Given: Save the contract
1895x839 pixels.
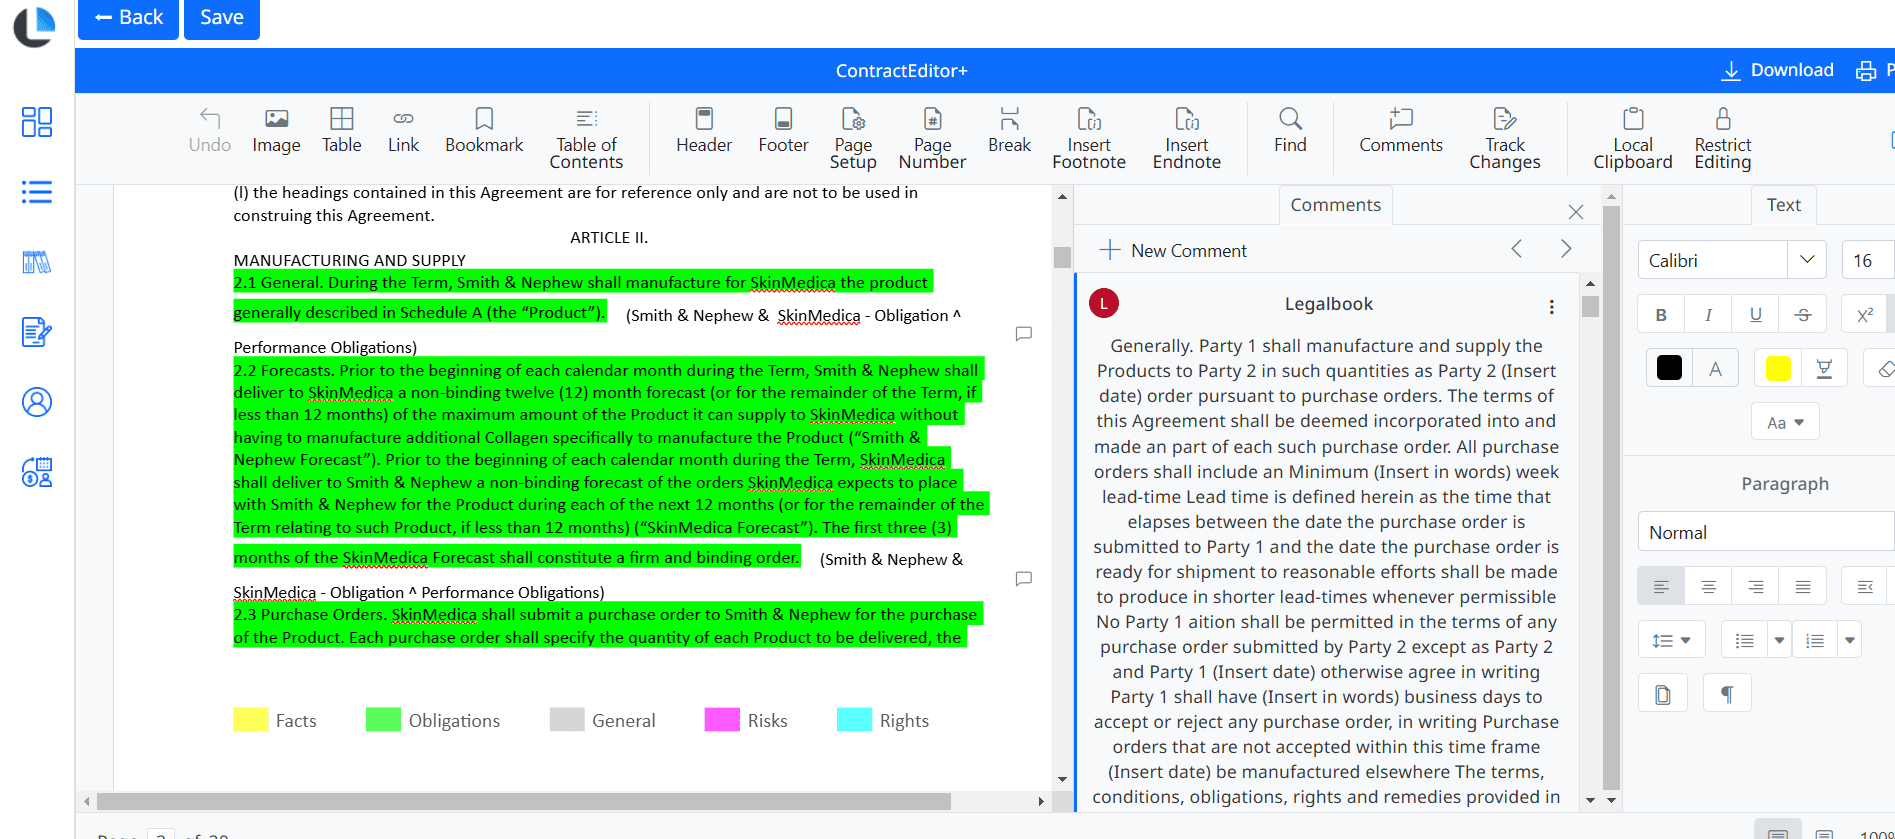Looking at the screenshot, I should pos(222,18).
